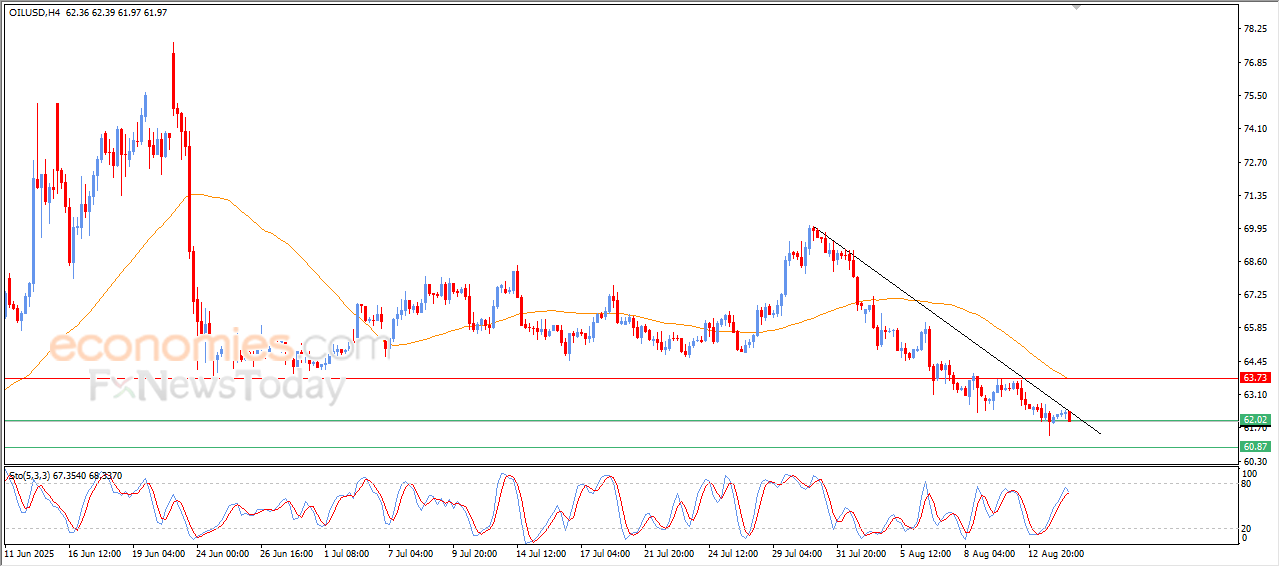Click the chart shift triangle marker
This screenshot has width=1280, height=567.
point(1076,7)
